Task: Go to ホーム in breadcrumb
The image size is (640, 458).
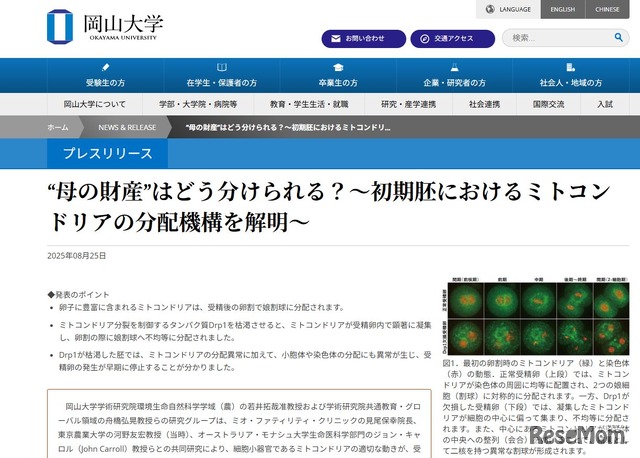Action: pos(58,127)
